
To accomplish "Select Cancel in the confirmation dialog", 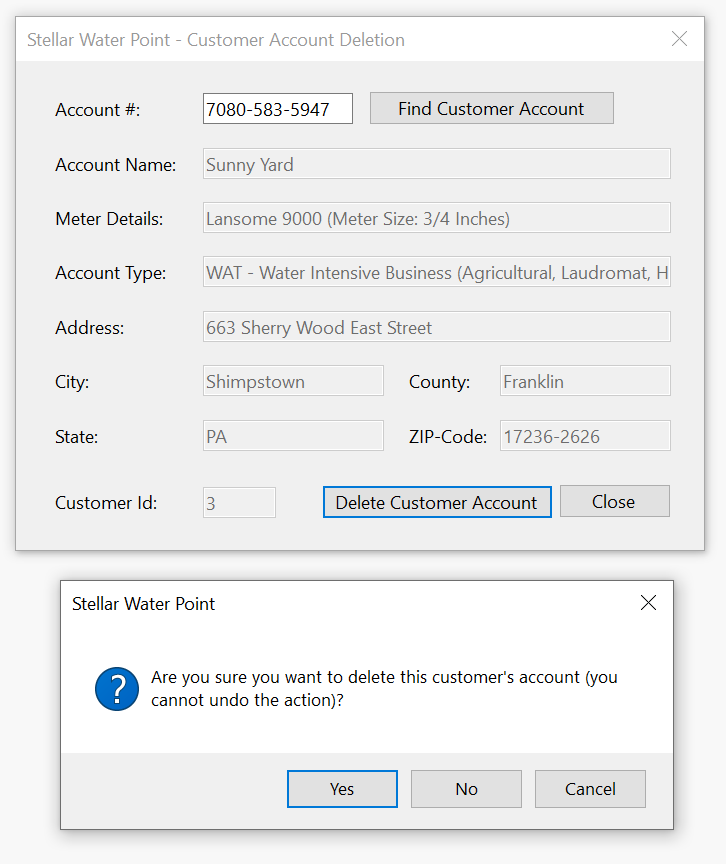I will coord(590,789).
